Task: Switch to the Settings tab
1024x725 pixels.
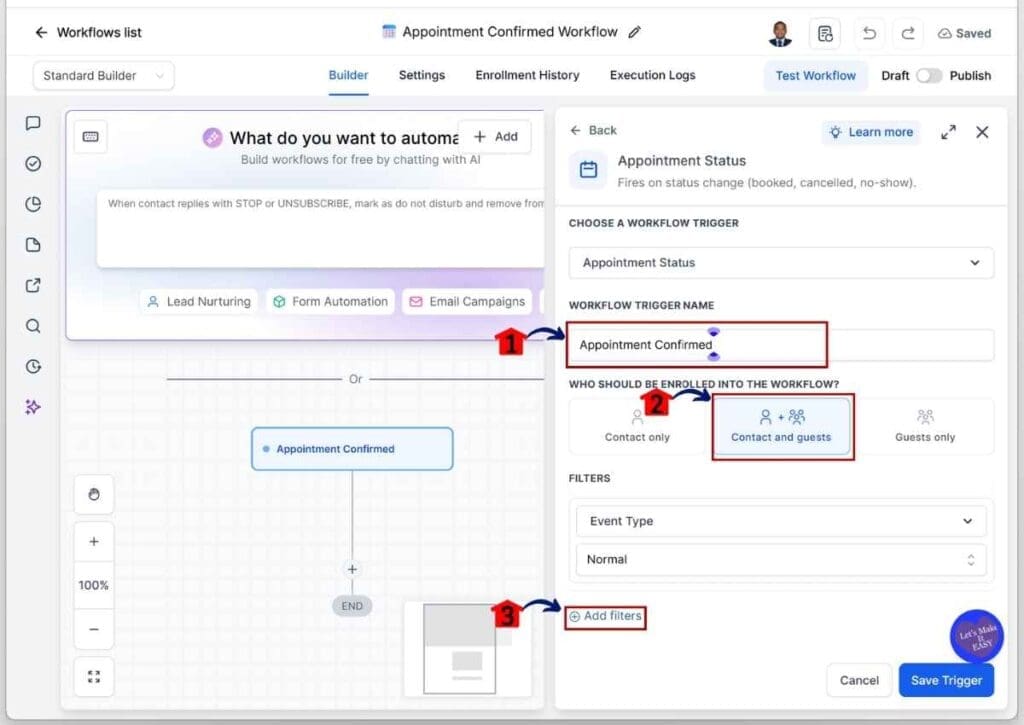Action: click(x=422, y=75)
